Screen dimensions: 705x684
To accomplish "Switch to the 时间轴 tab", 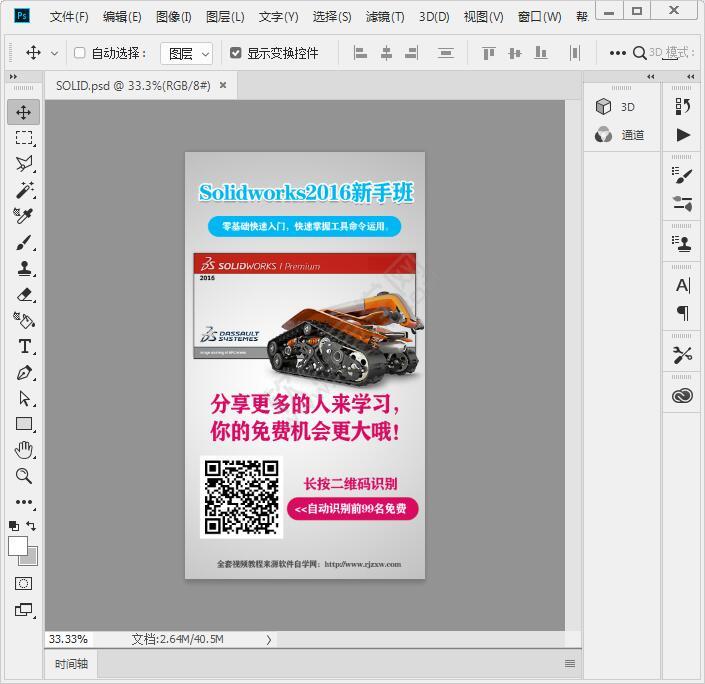I will (71, 663).
